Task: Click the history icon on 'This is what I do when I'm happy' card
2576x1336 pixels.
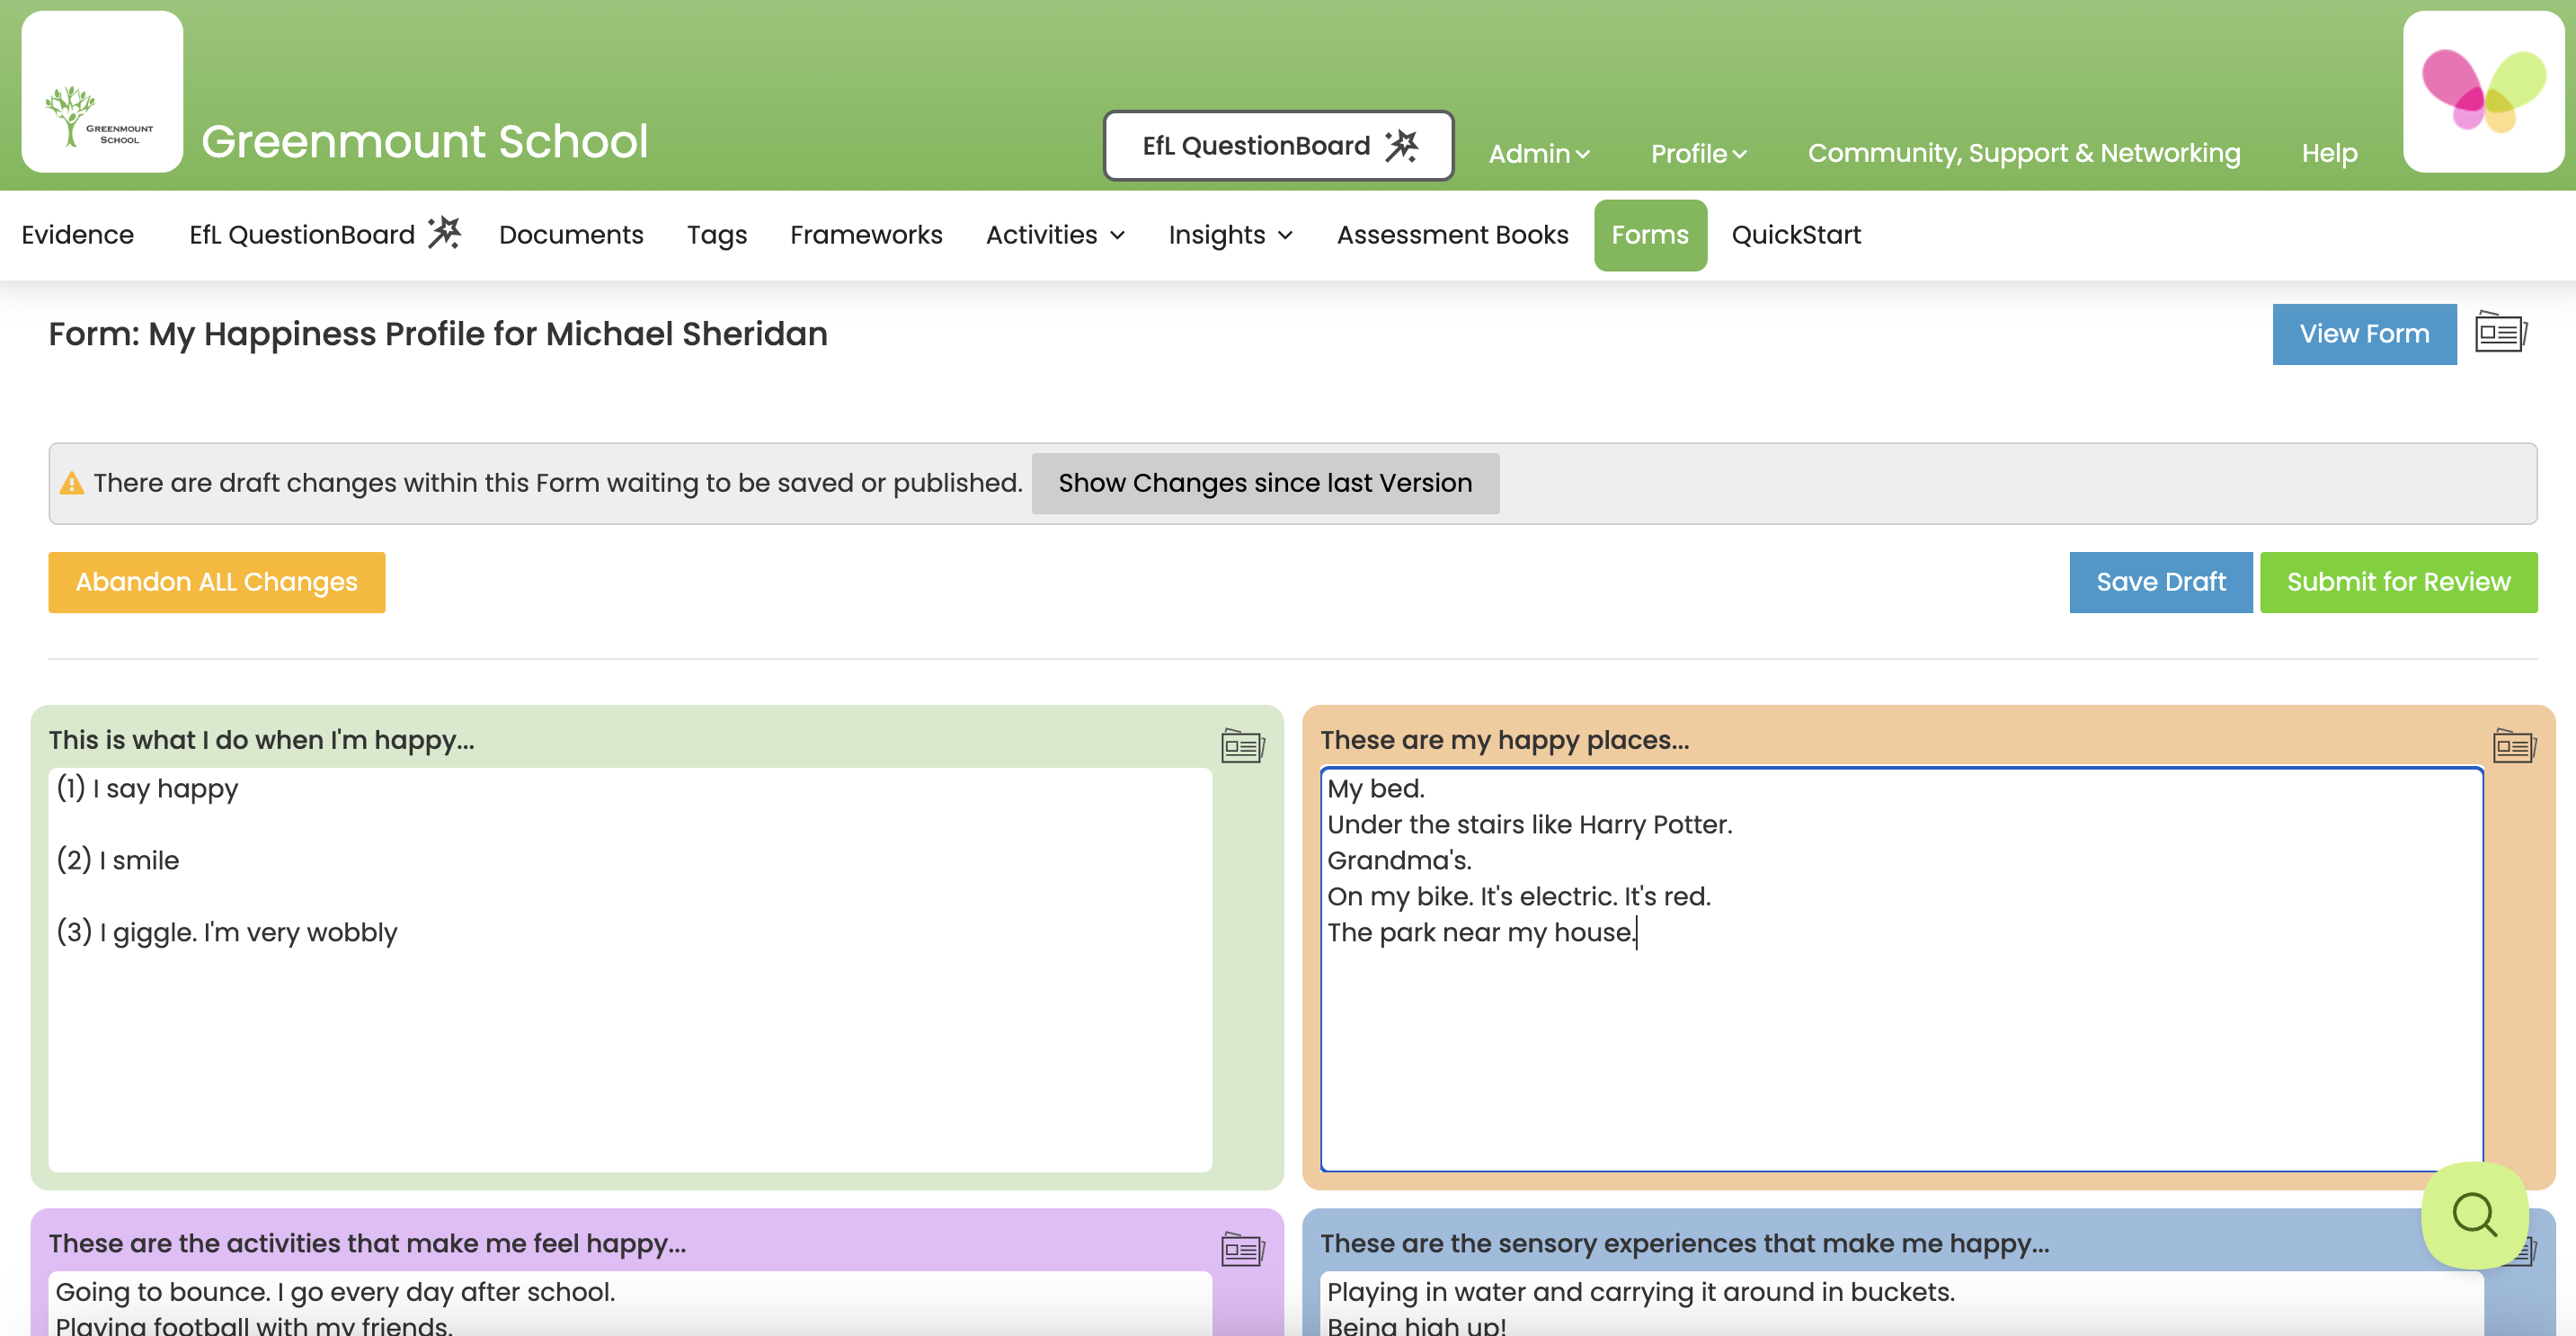Action: coord(1241,745)
